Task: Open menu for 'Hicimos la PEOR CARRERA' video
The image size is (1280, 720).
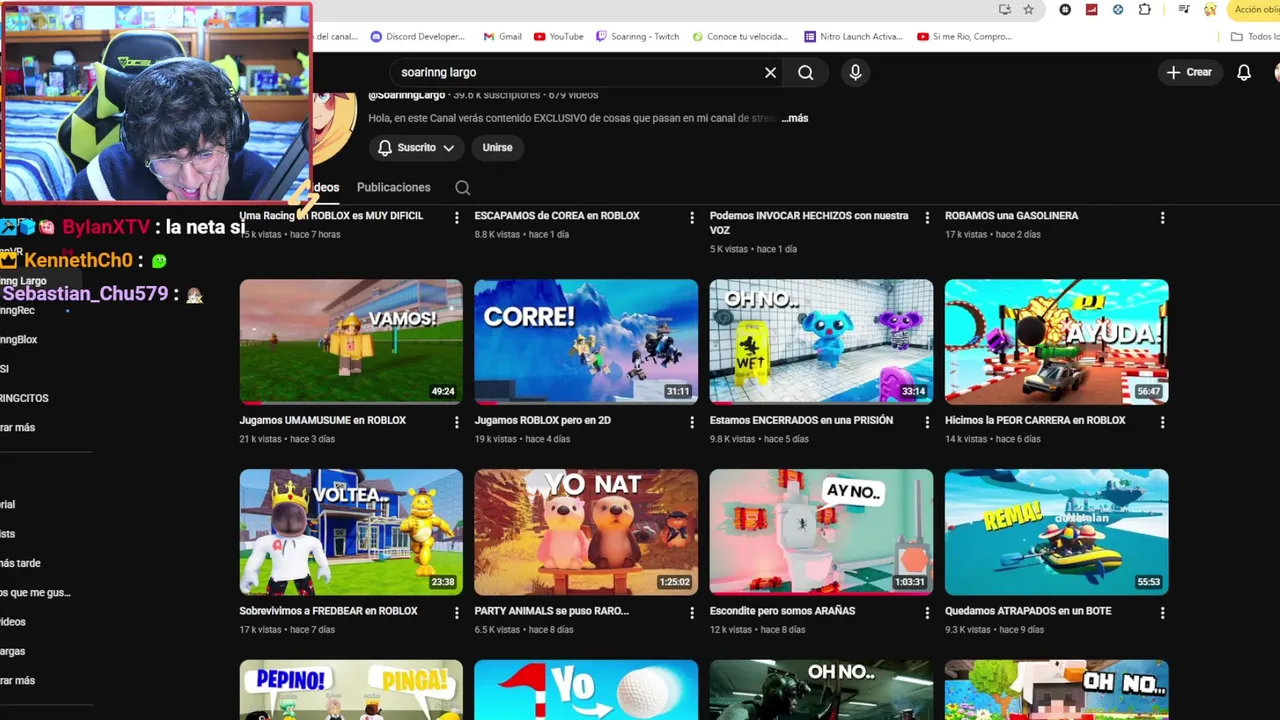Action: (x=1162, y=422)
